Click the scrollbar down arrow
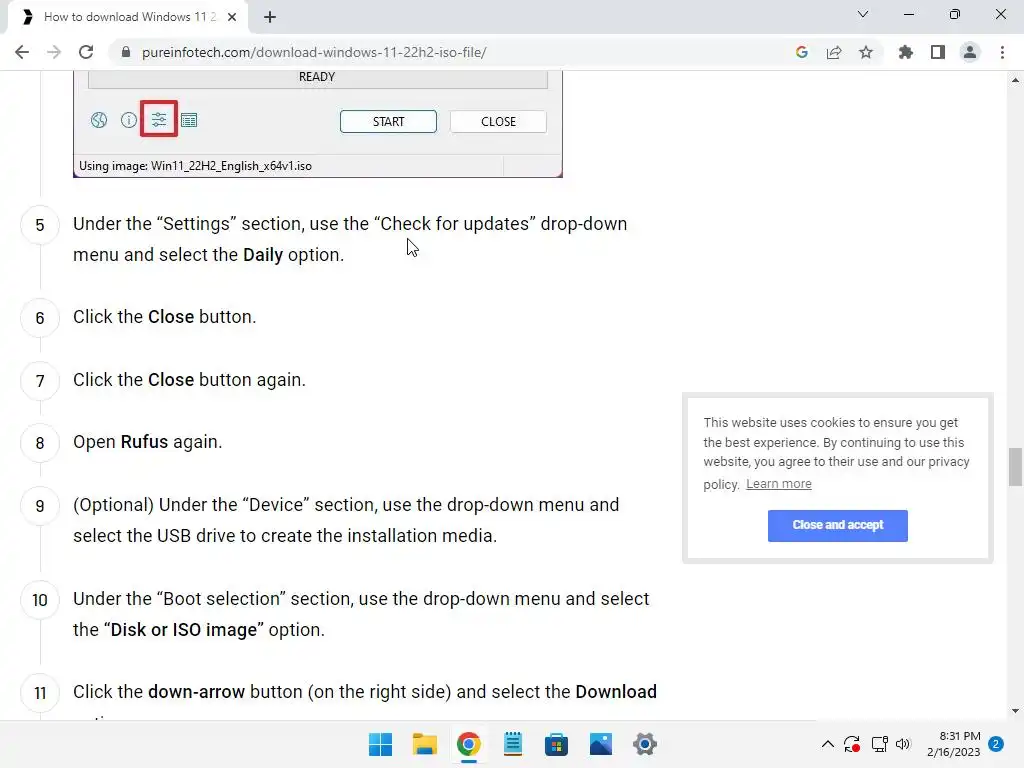1024x768 pixels. [x=1015, y=711]
